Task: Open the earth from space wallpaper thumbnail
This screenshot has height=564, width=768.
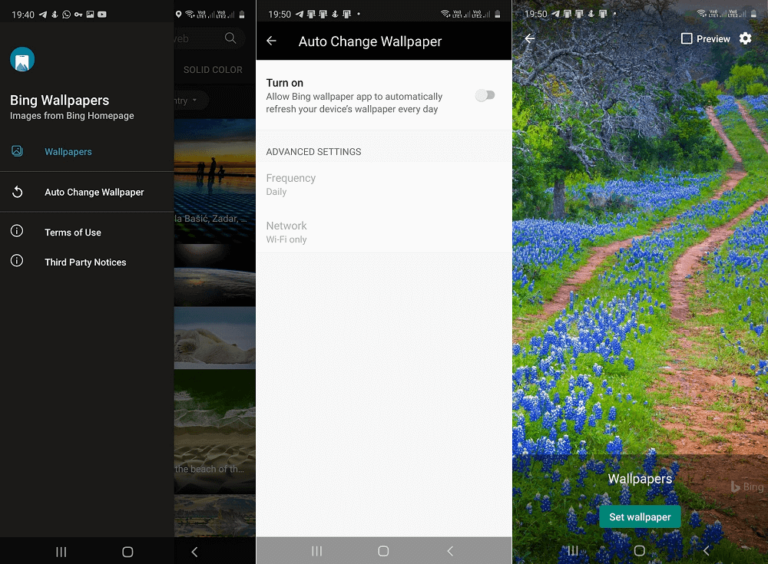Action: (215, 276)
